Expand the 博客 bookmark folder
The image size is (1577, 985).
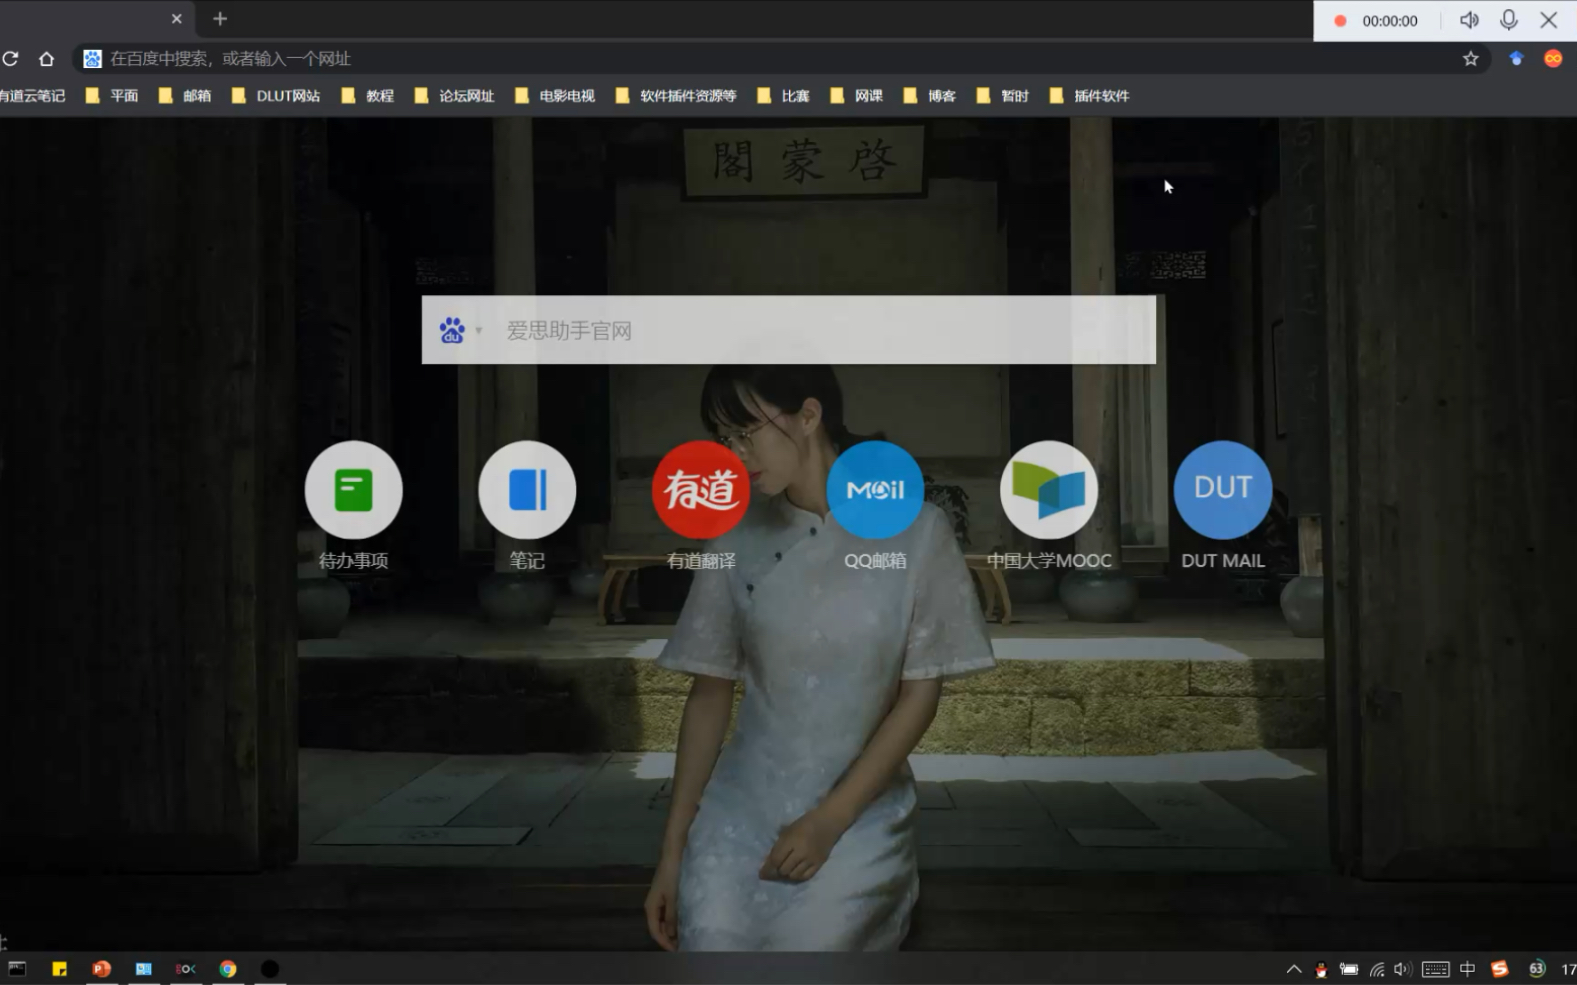pos(930,96)
